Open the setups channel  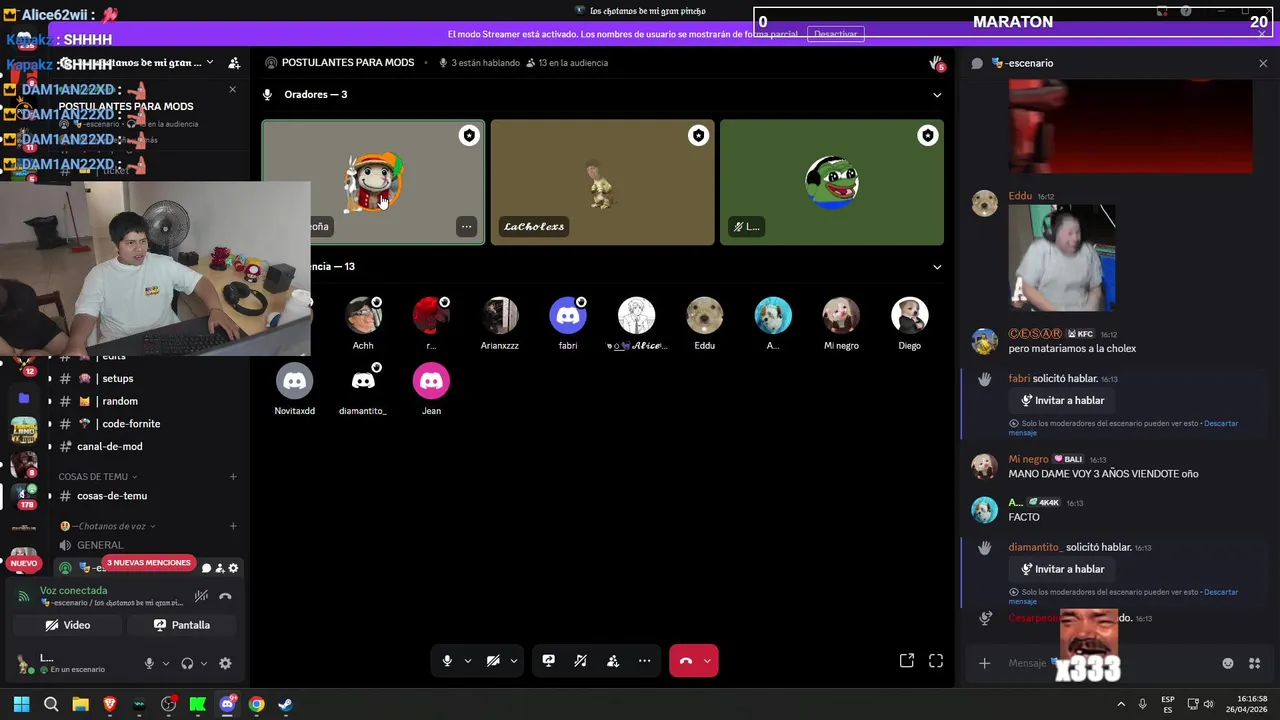[147, 378]
